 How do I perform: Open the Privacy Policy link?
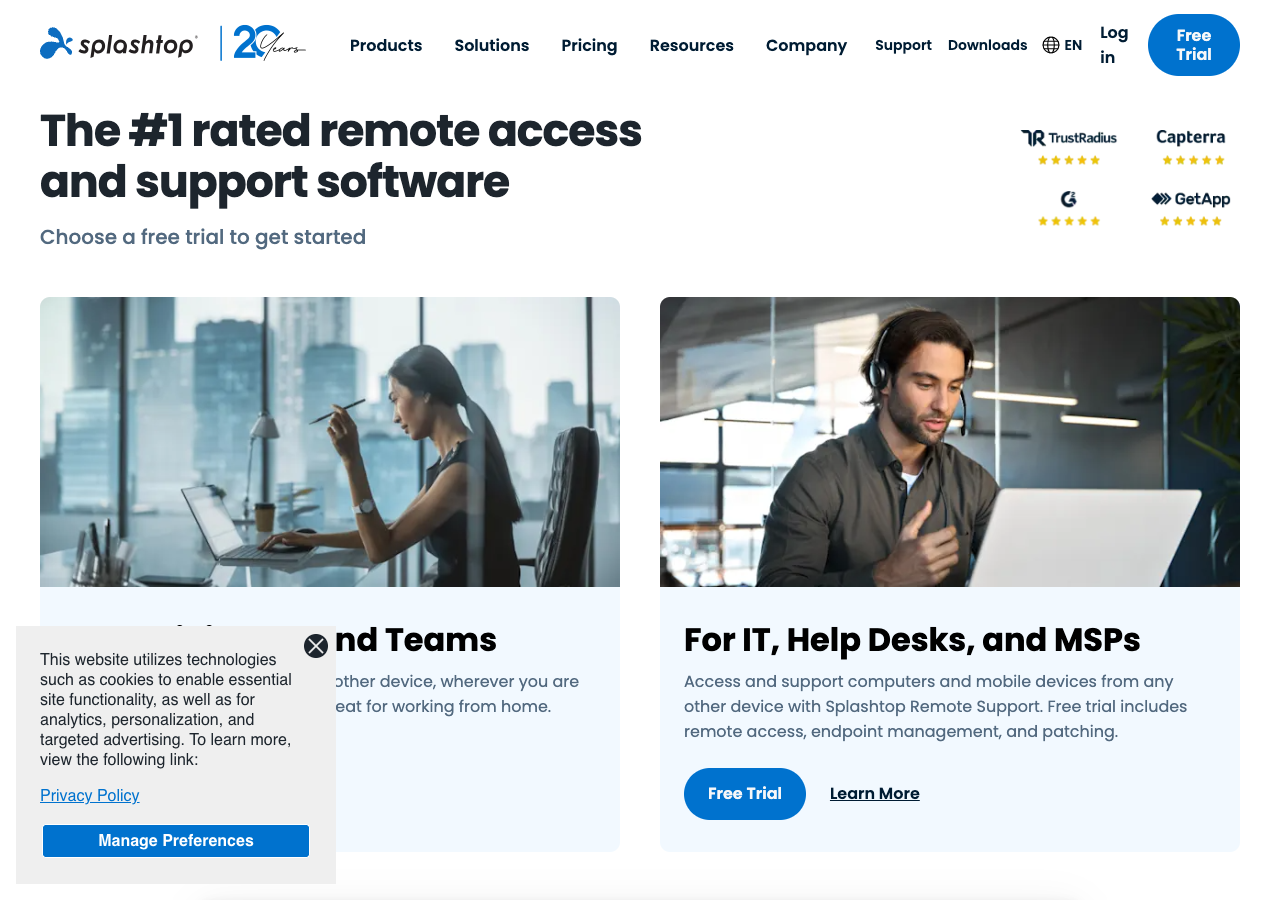pos(89,795)
